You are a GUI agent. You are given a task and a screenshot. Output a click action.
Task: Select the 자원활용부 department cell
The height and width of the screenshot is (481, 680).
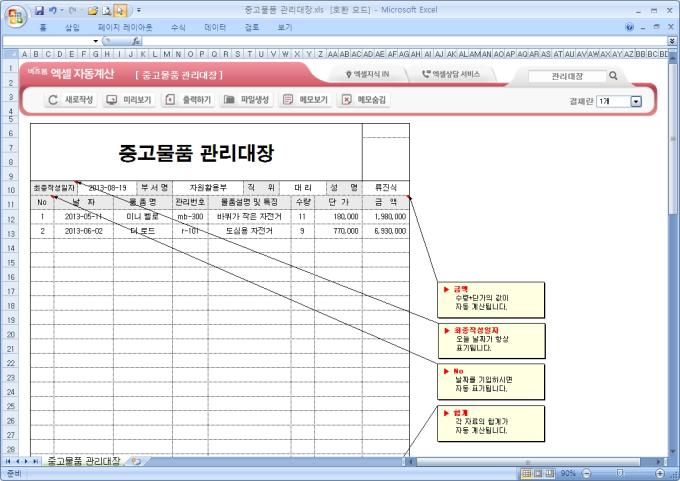coord(208,188)
